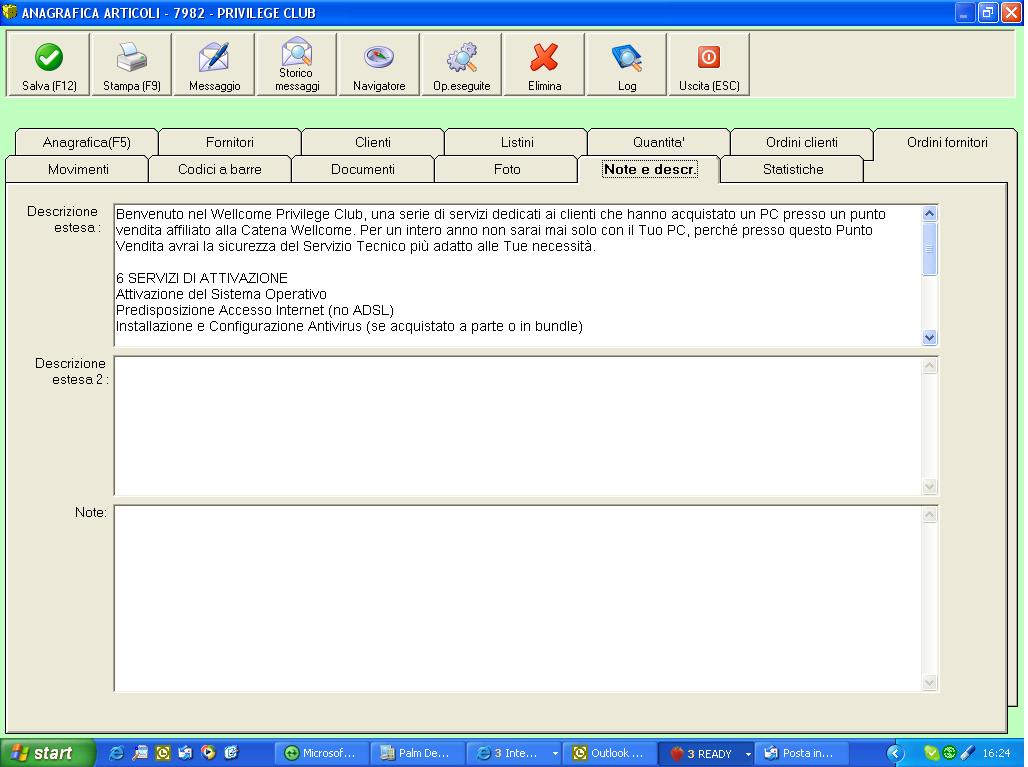Screen dimensions: 1028x767
Task: Click 'Attivazione del Sistema Operativo' line
Action: 221,294
